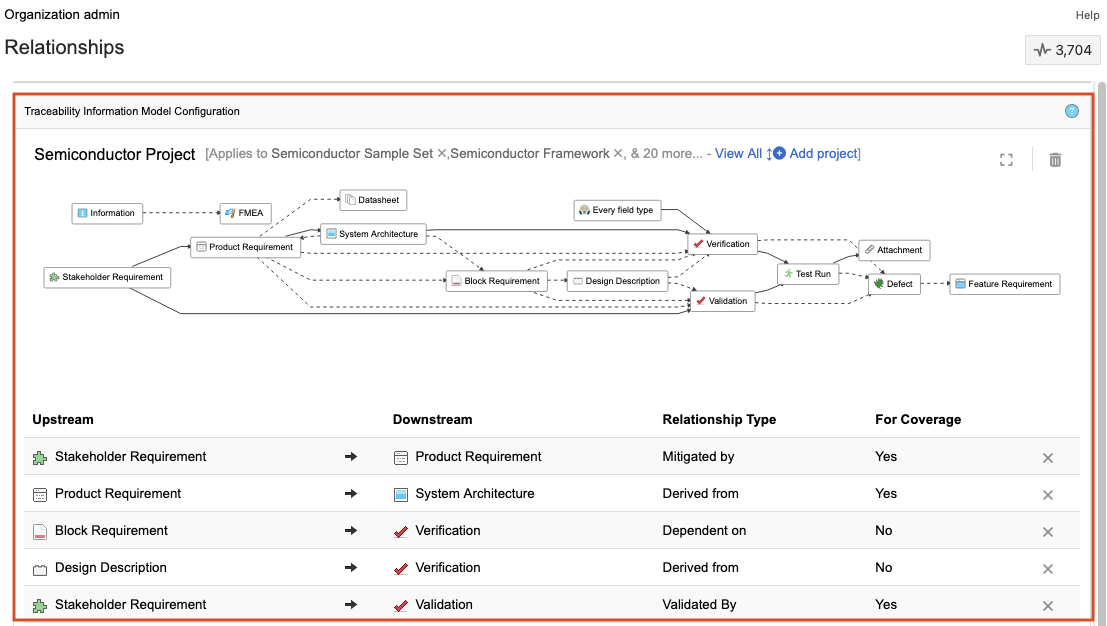Image resolution: width=1107 pixels, height=626 pixels.
Task: Click the Validated By relationship type
Action: [x=699, y=605]
